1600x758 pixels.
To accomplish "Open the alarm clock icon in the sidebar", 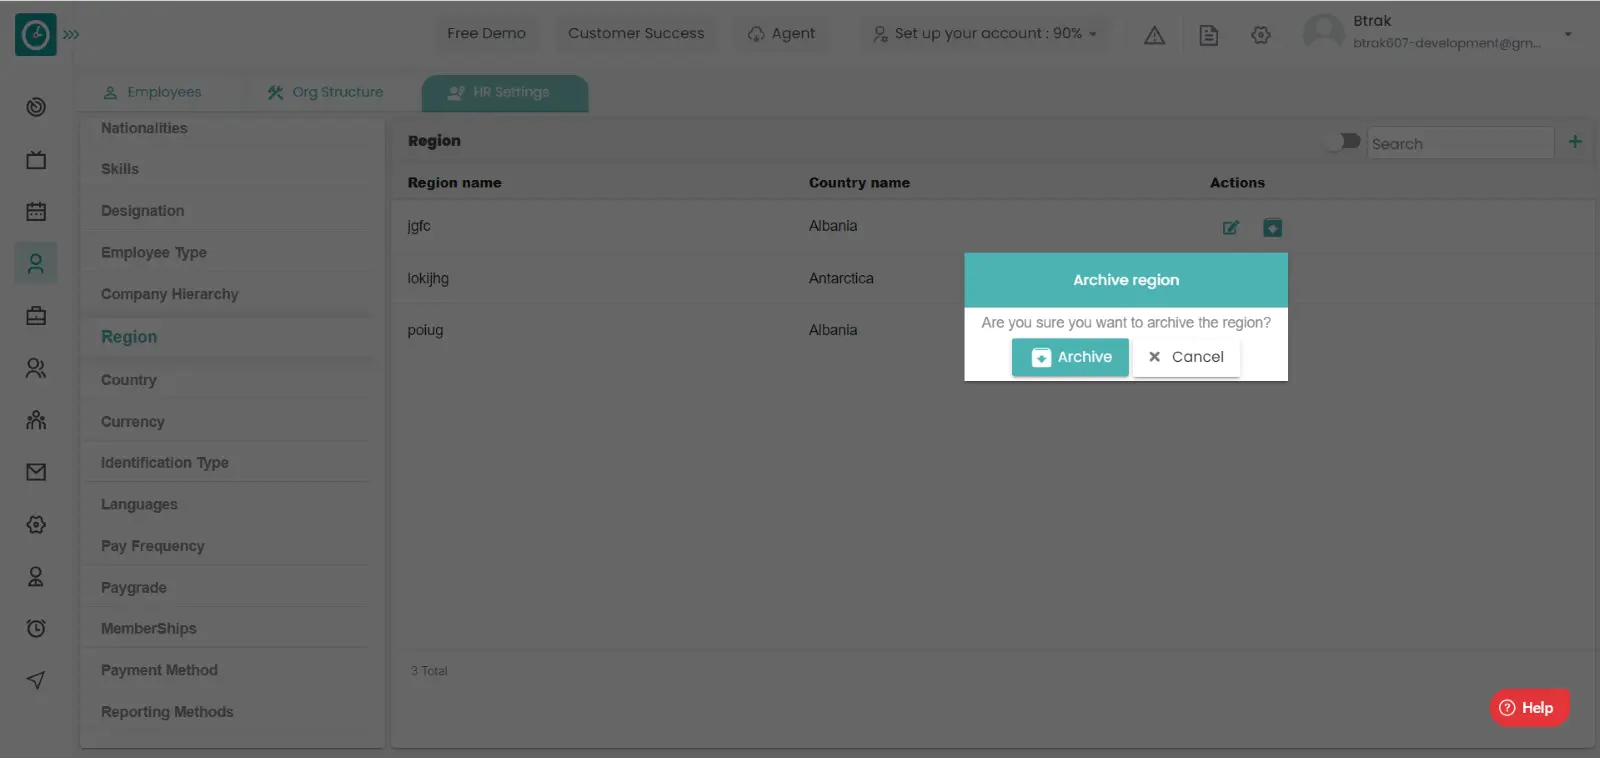I will click(x=36, y=628).
